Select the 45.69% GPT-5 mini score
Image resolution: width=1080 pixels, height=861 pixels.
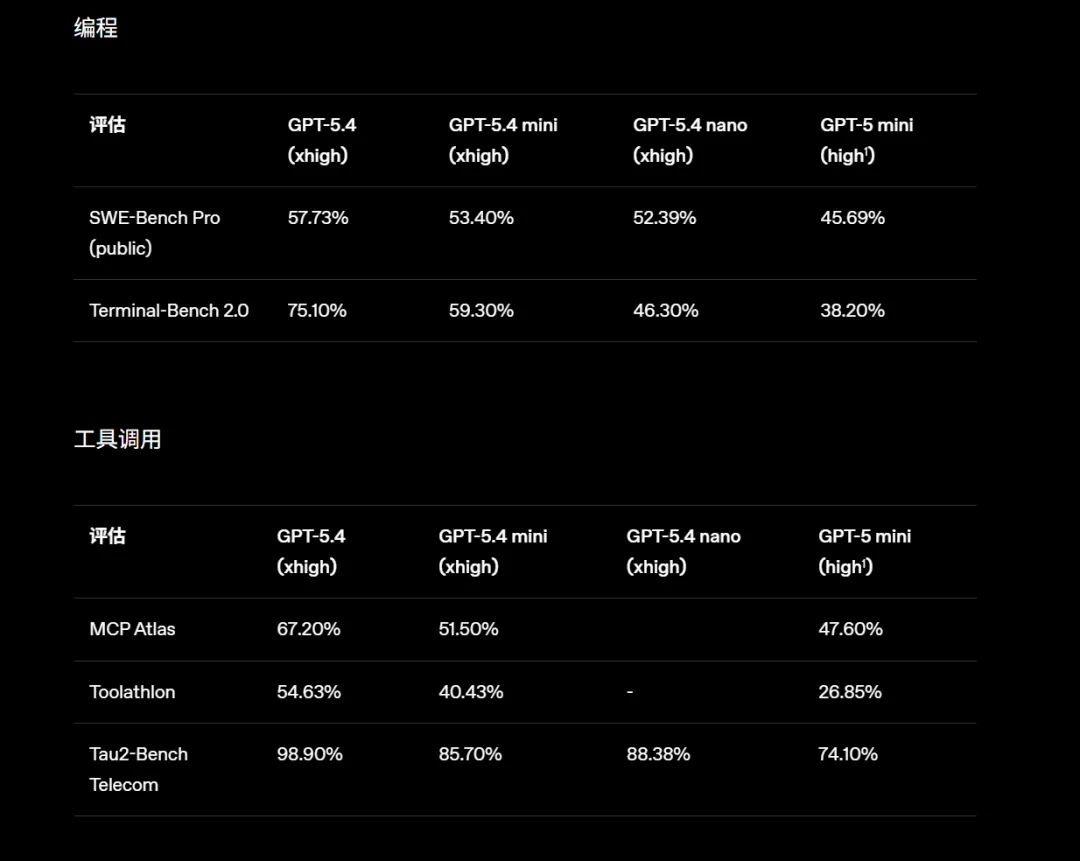pos(852,217)
